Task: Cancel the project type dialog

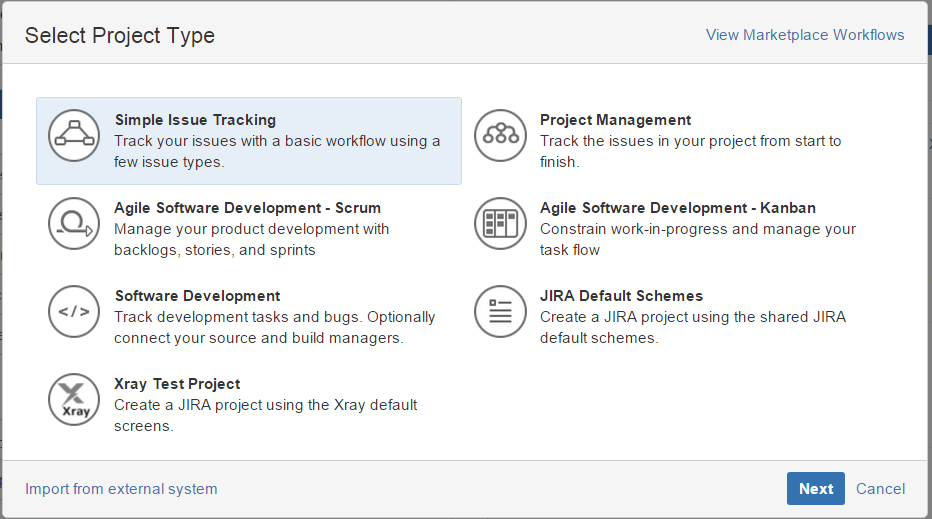Action: pos(880,489)
